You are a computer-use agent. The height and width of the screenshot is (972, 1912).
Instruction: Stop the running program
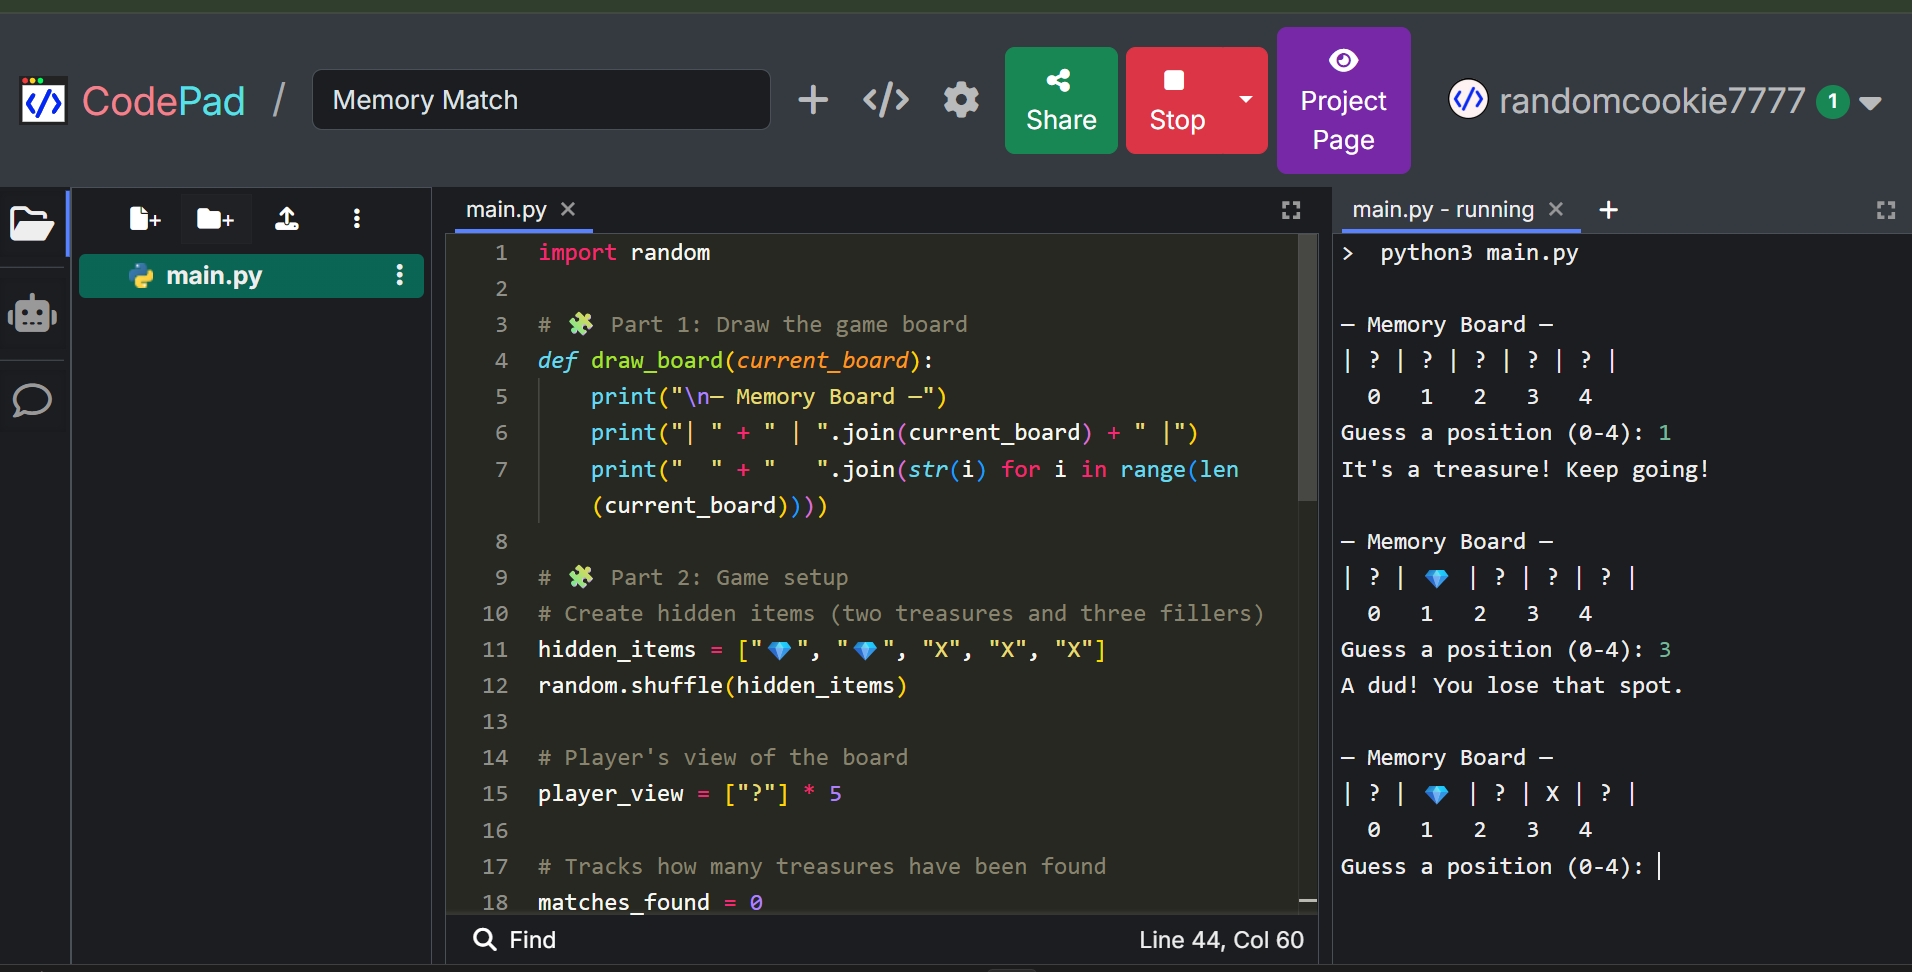[1177, 100]
